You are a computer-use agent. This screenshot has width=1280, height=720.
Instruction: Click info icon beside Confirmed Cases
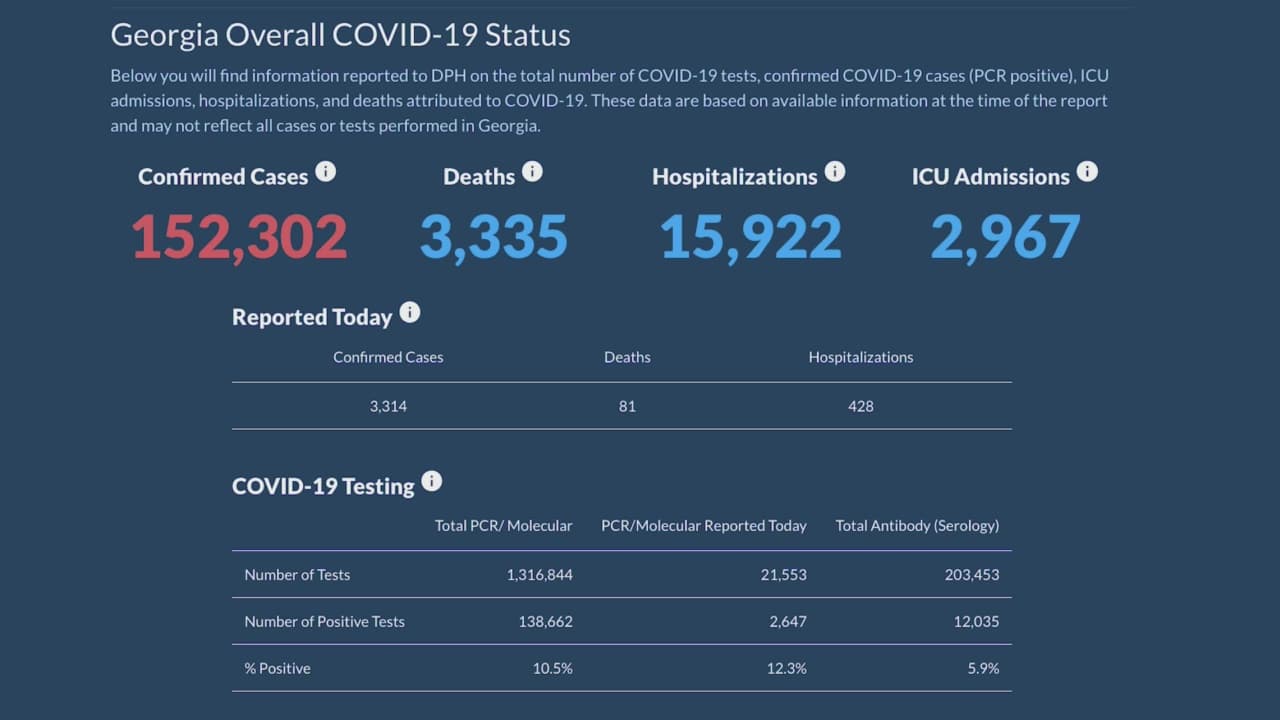pyautogui.click(x=326, y=172)
